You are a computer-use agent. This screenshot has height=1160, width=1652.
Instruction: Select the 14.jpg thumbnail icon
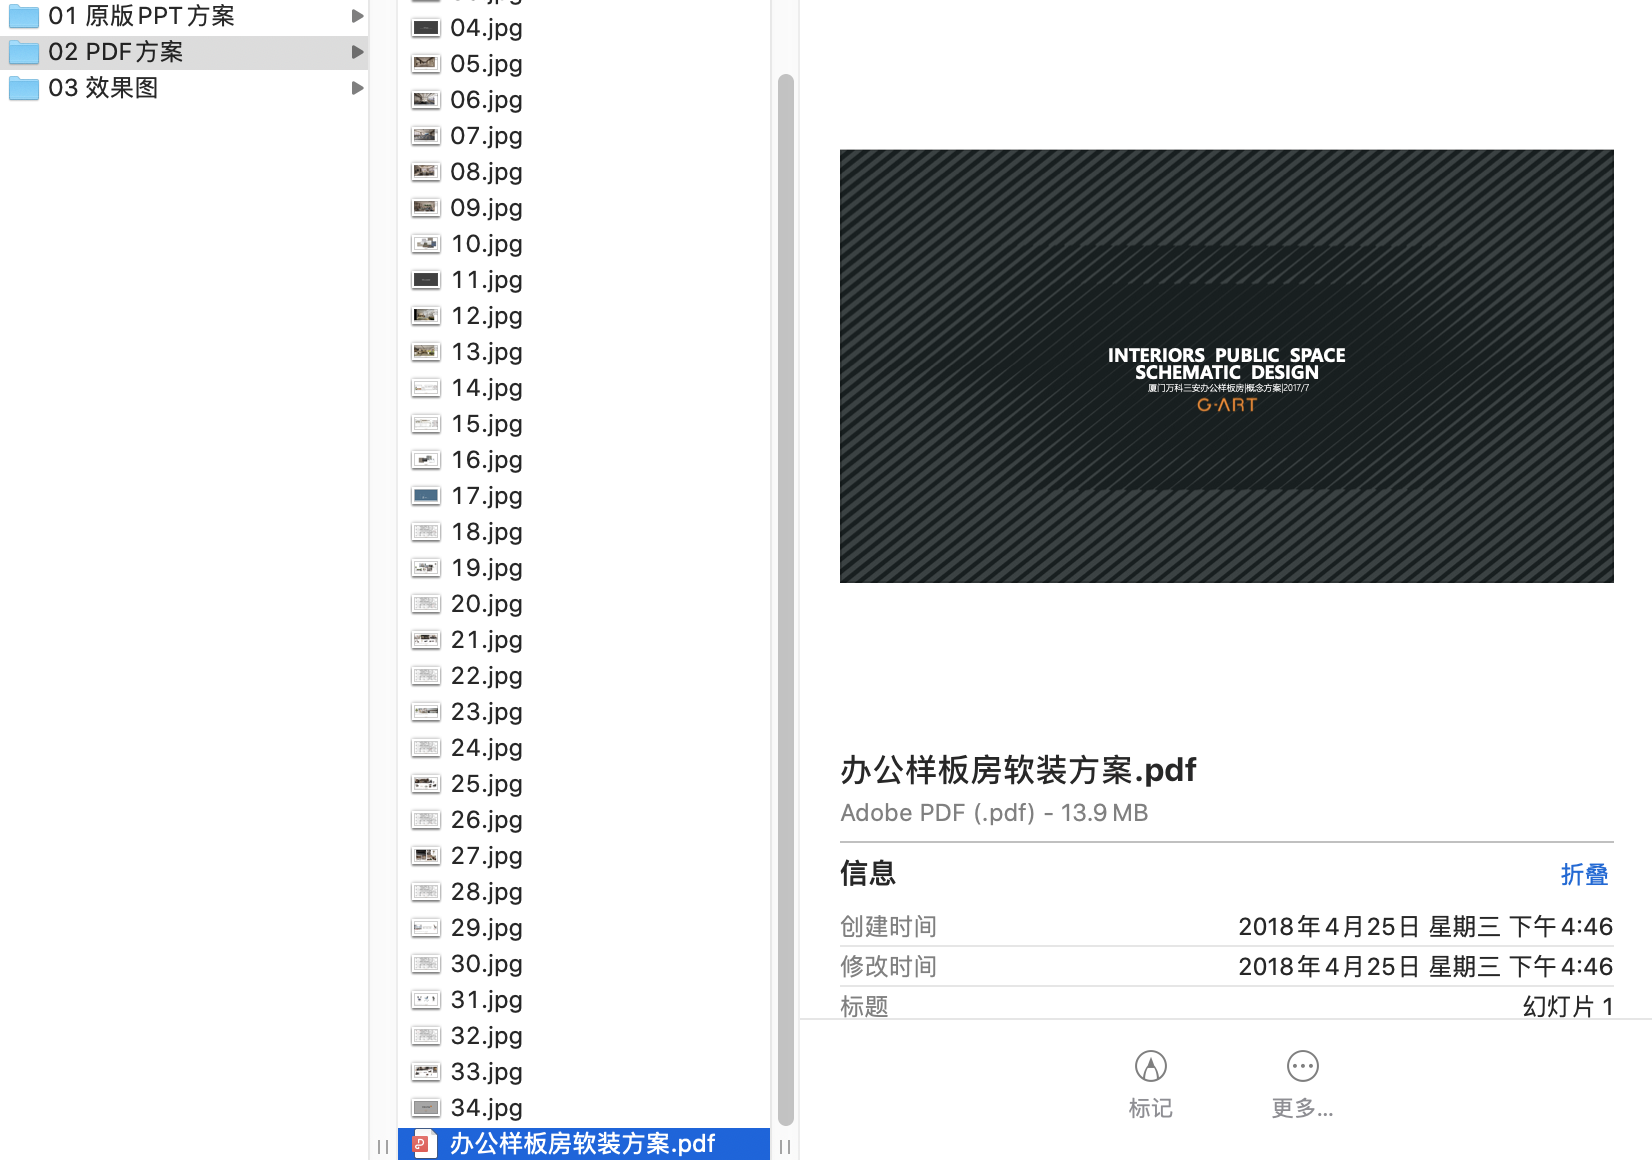(426, 388)
